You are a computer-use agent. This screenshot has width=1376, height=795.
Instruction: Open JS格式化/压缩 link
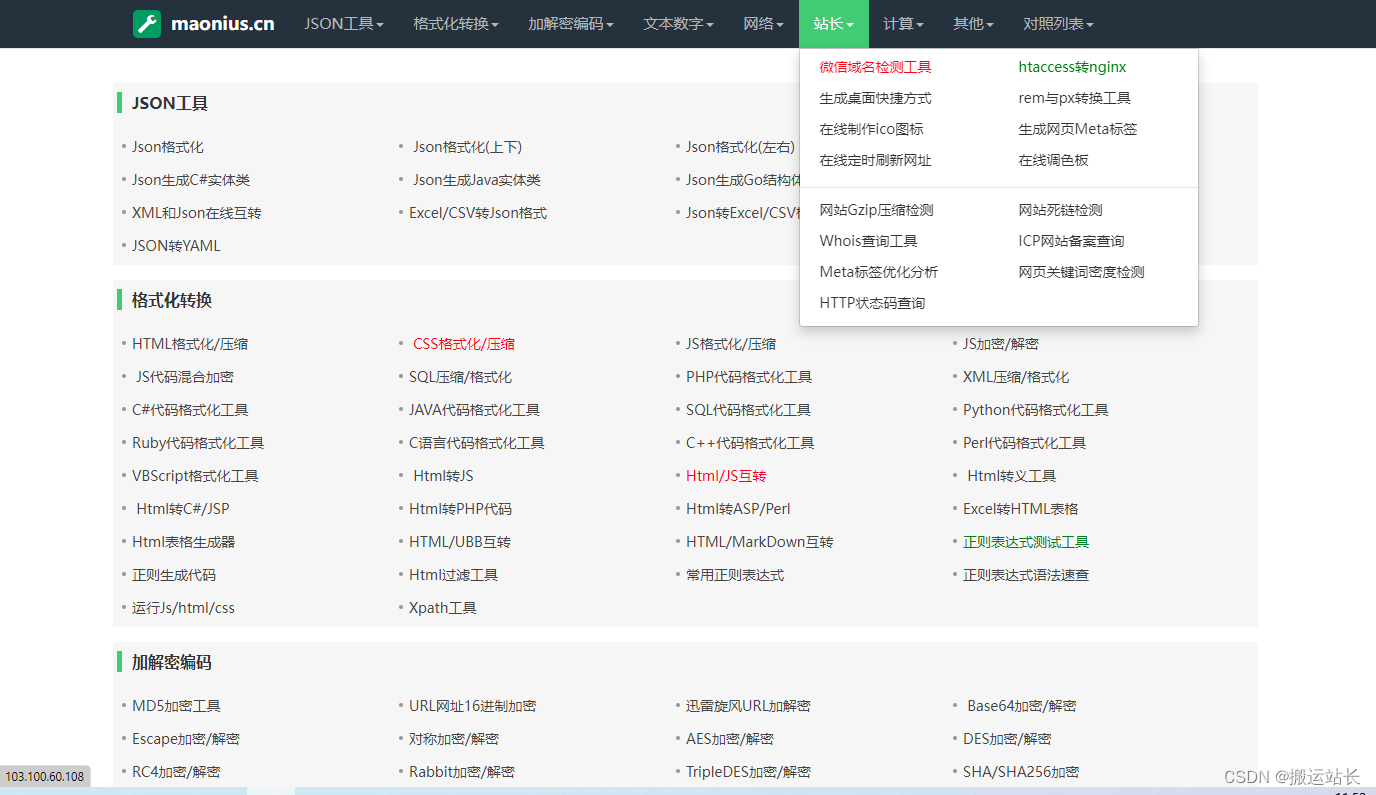731,344
